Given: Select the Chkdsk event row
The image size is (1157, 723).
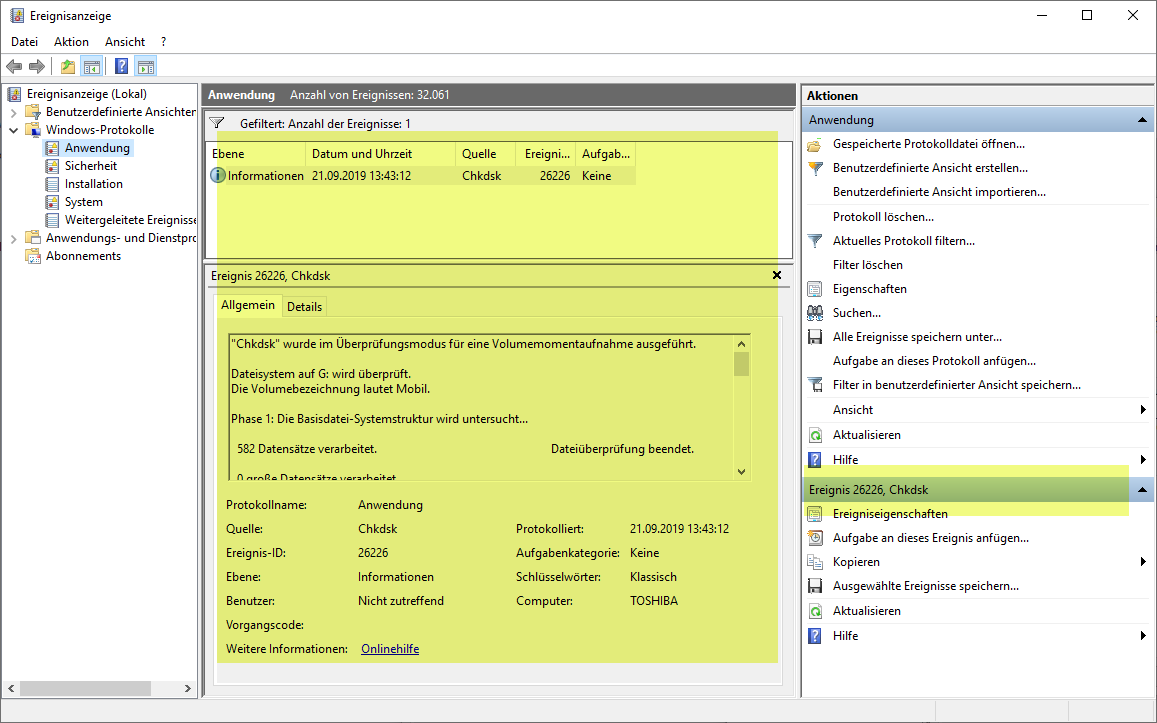Looking at the screenshot, I should coord(420,176).
